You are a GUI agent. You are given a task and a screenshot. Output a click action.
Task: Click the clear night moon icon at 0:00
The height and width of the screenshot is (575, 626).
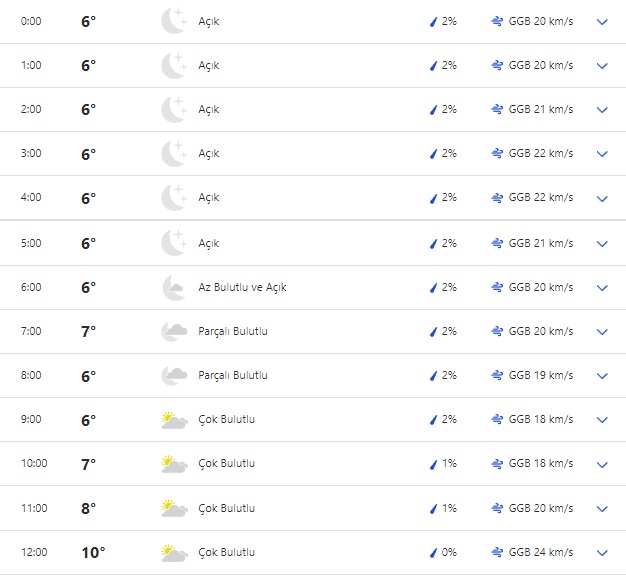pos(174,21)
